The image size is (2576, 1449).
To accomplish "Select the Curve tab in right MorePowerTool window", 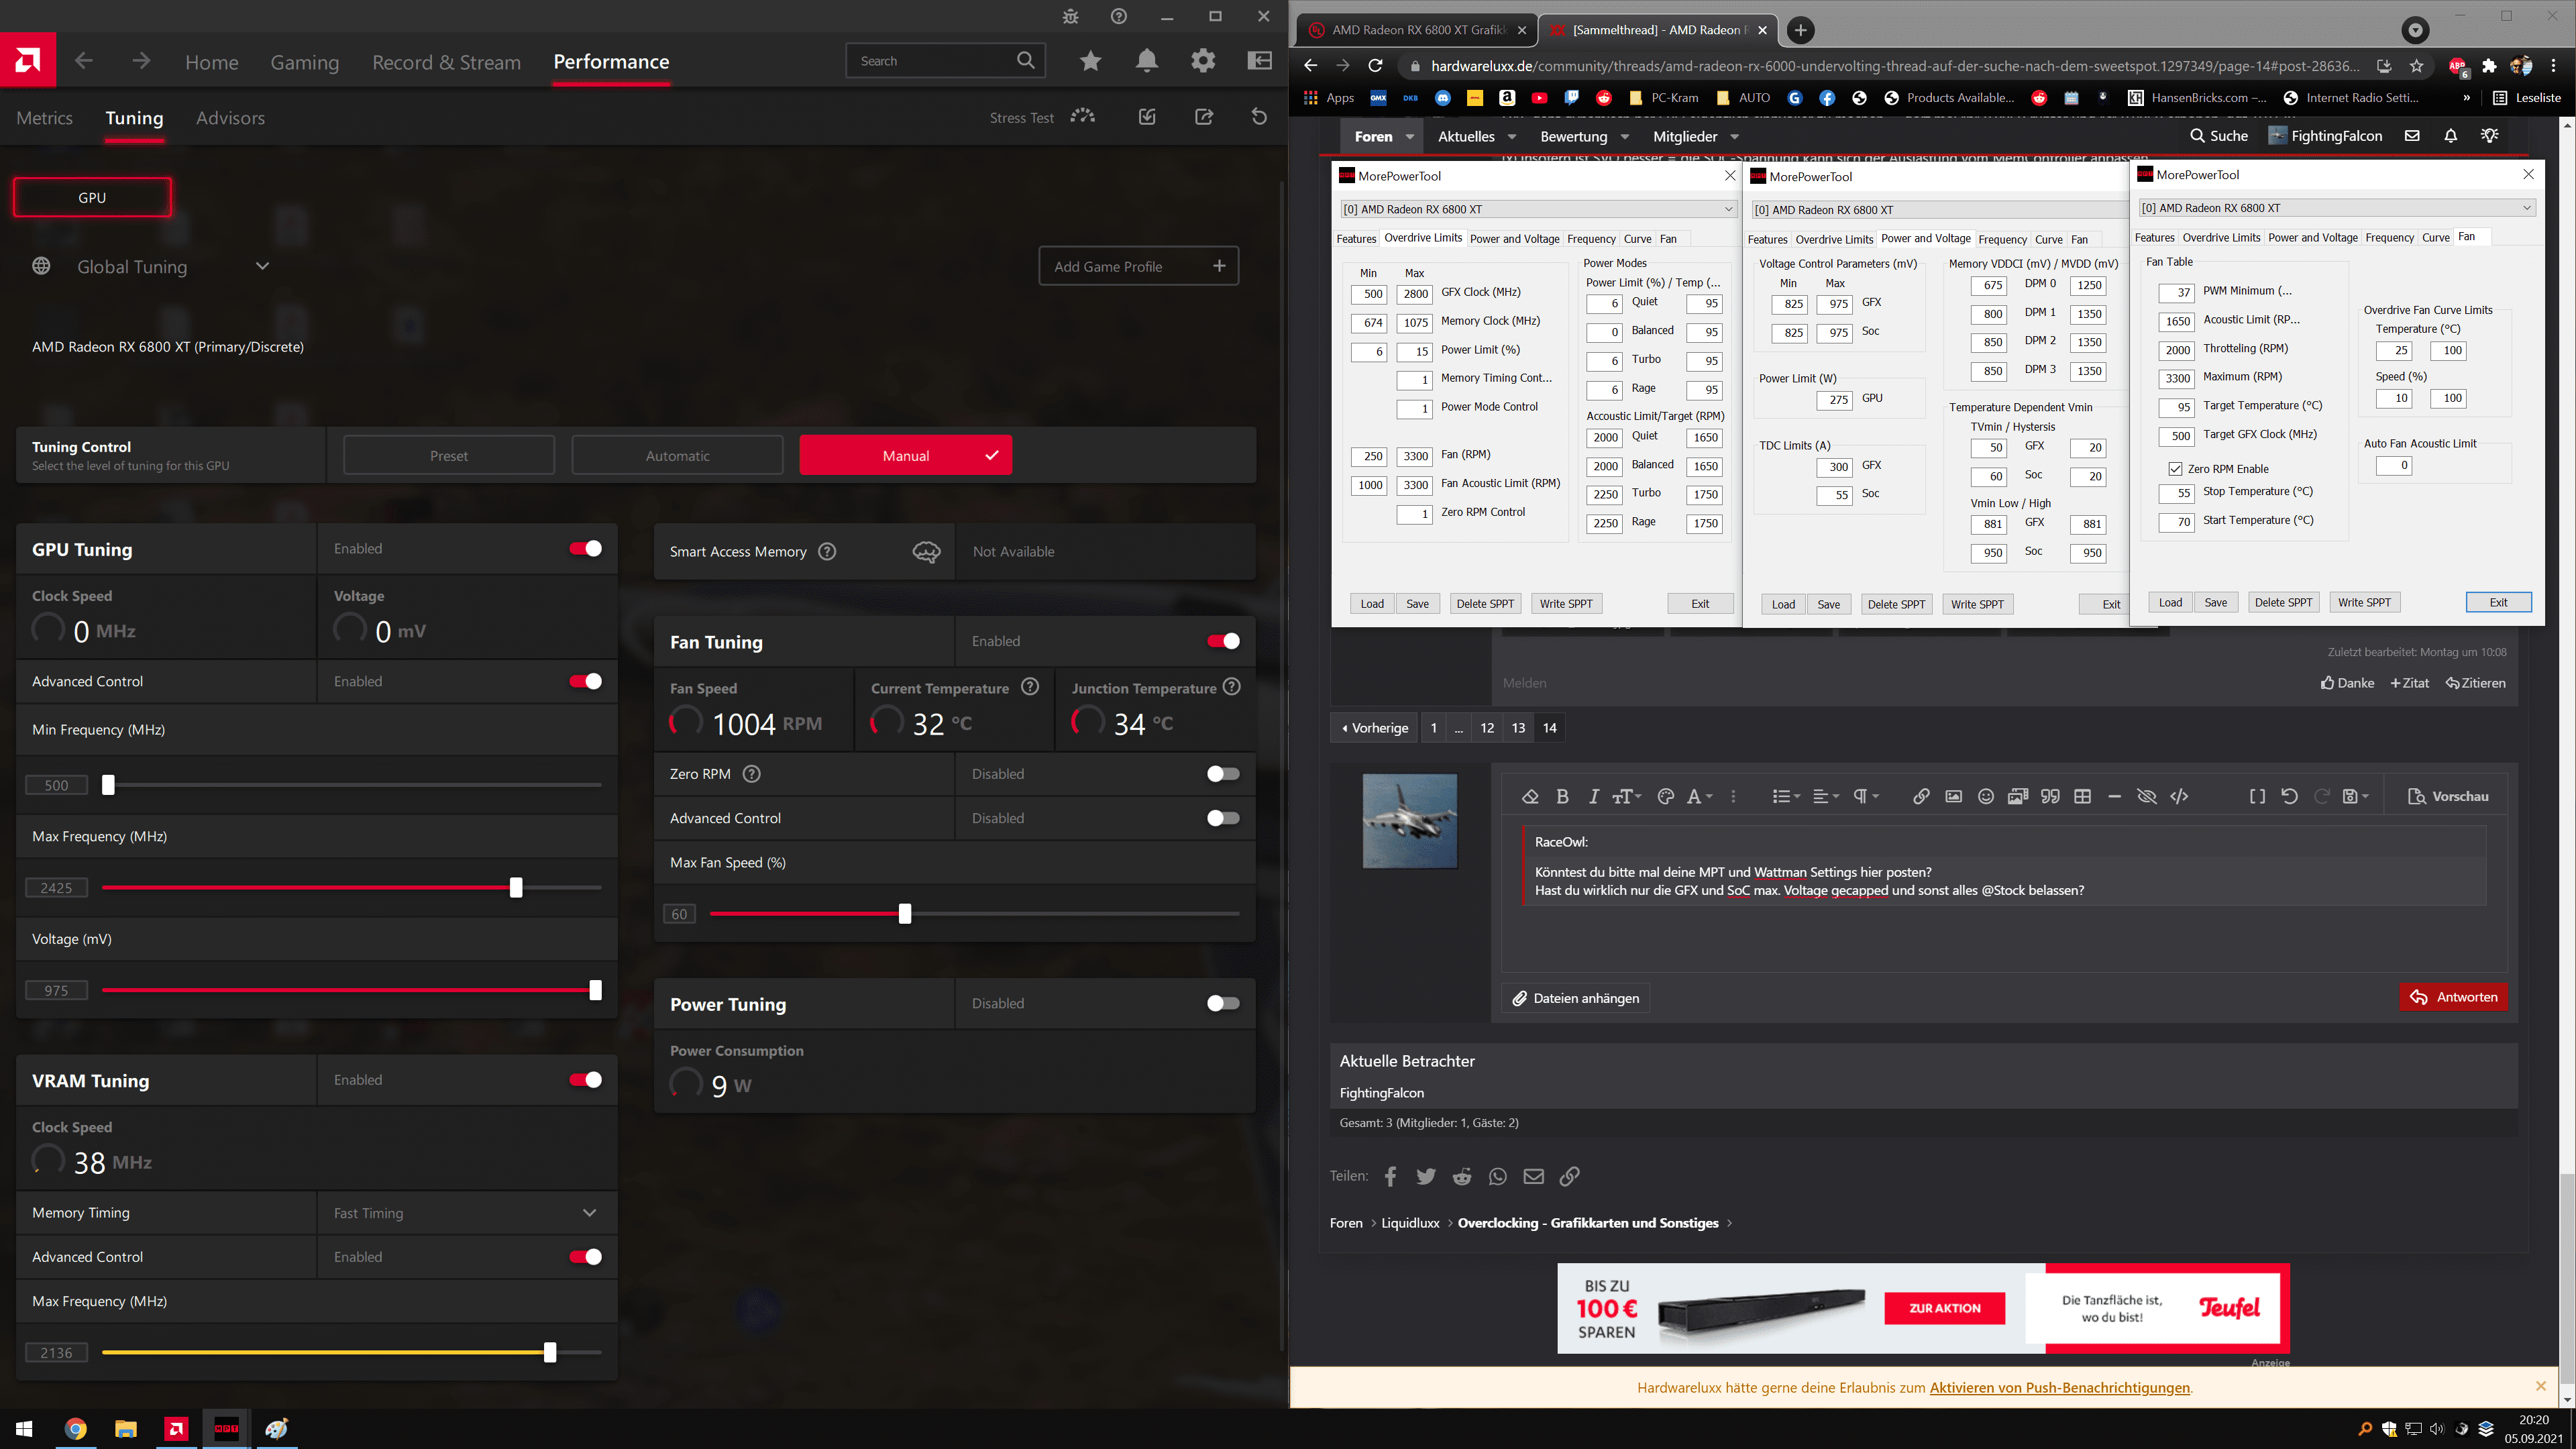I will click(x=2435, y=238).
